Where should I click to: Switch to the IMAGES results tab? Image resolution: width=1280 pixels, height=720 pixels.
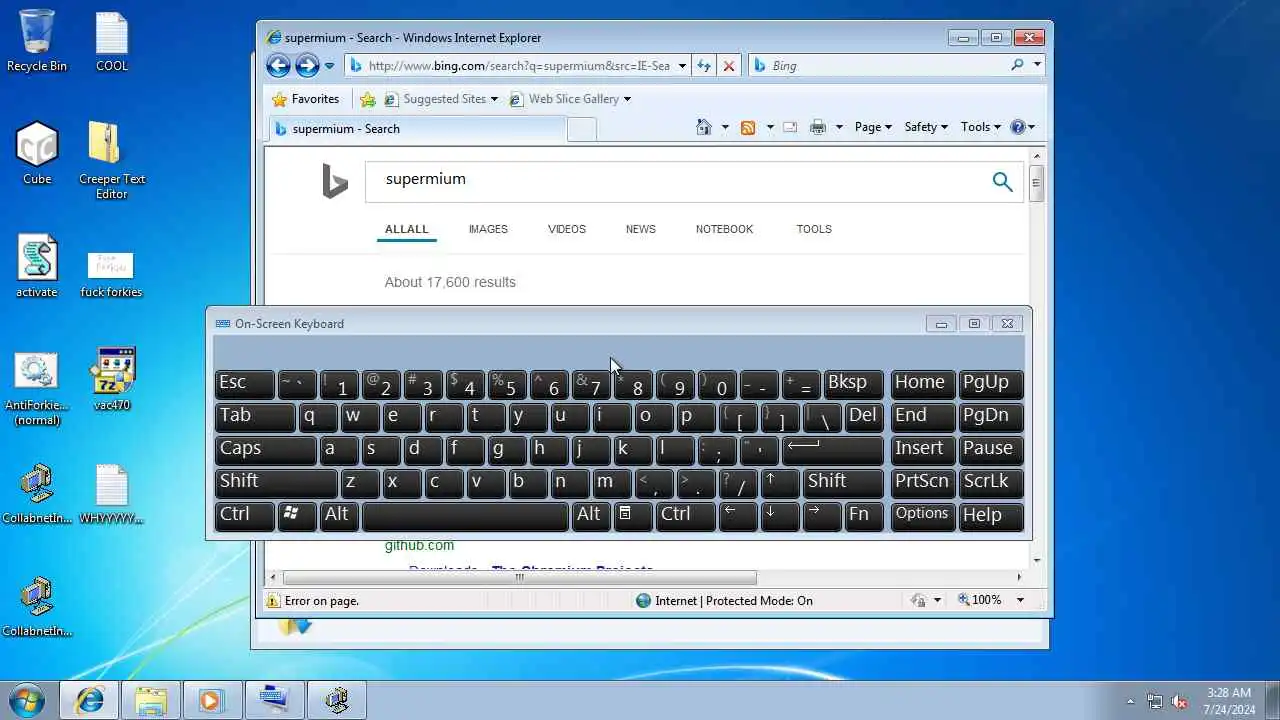[x=488, y=229]
